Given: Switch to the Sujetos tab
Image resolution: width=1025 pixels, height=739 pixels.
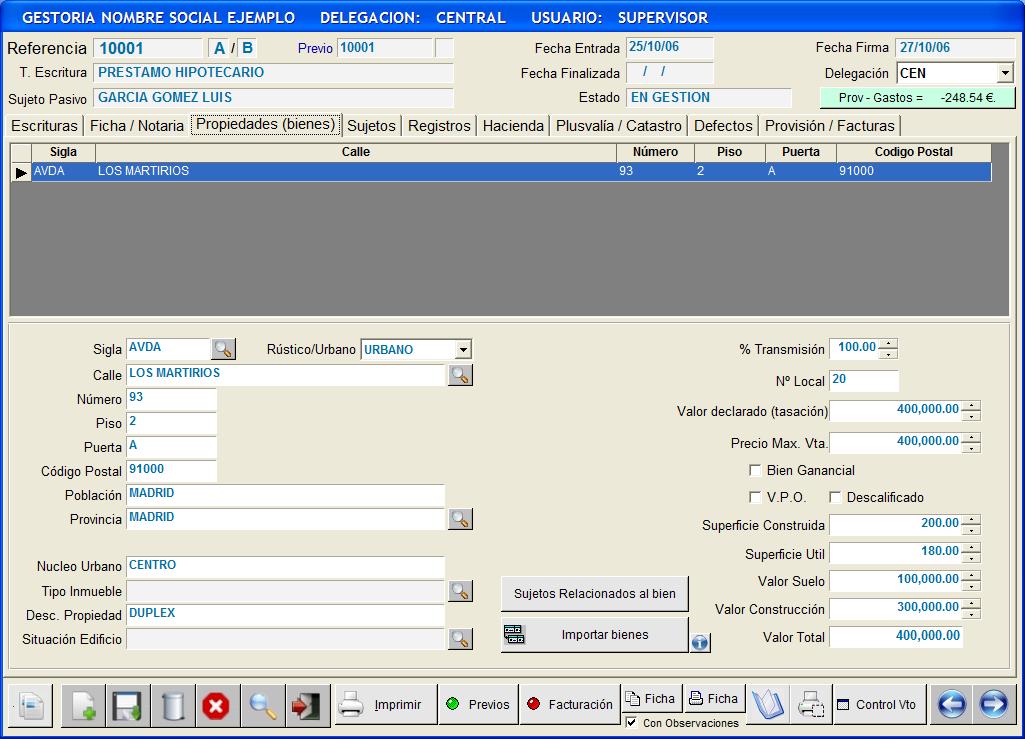Looking at the screenshot, I should tap(371, 126).
